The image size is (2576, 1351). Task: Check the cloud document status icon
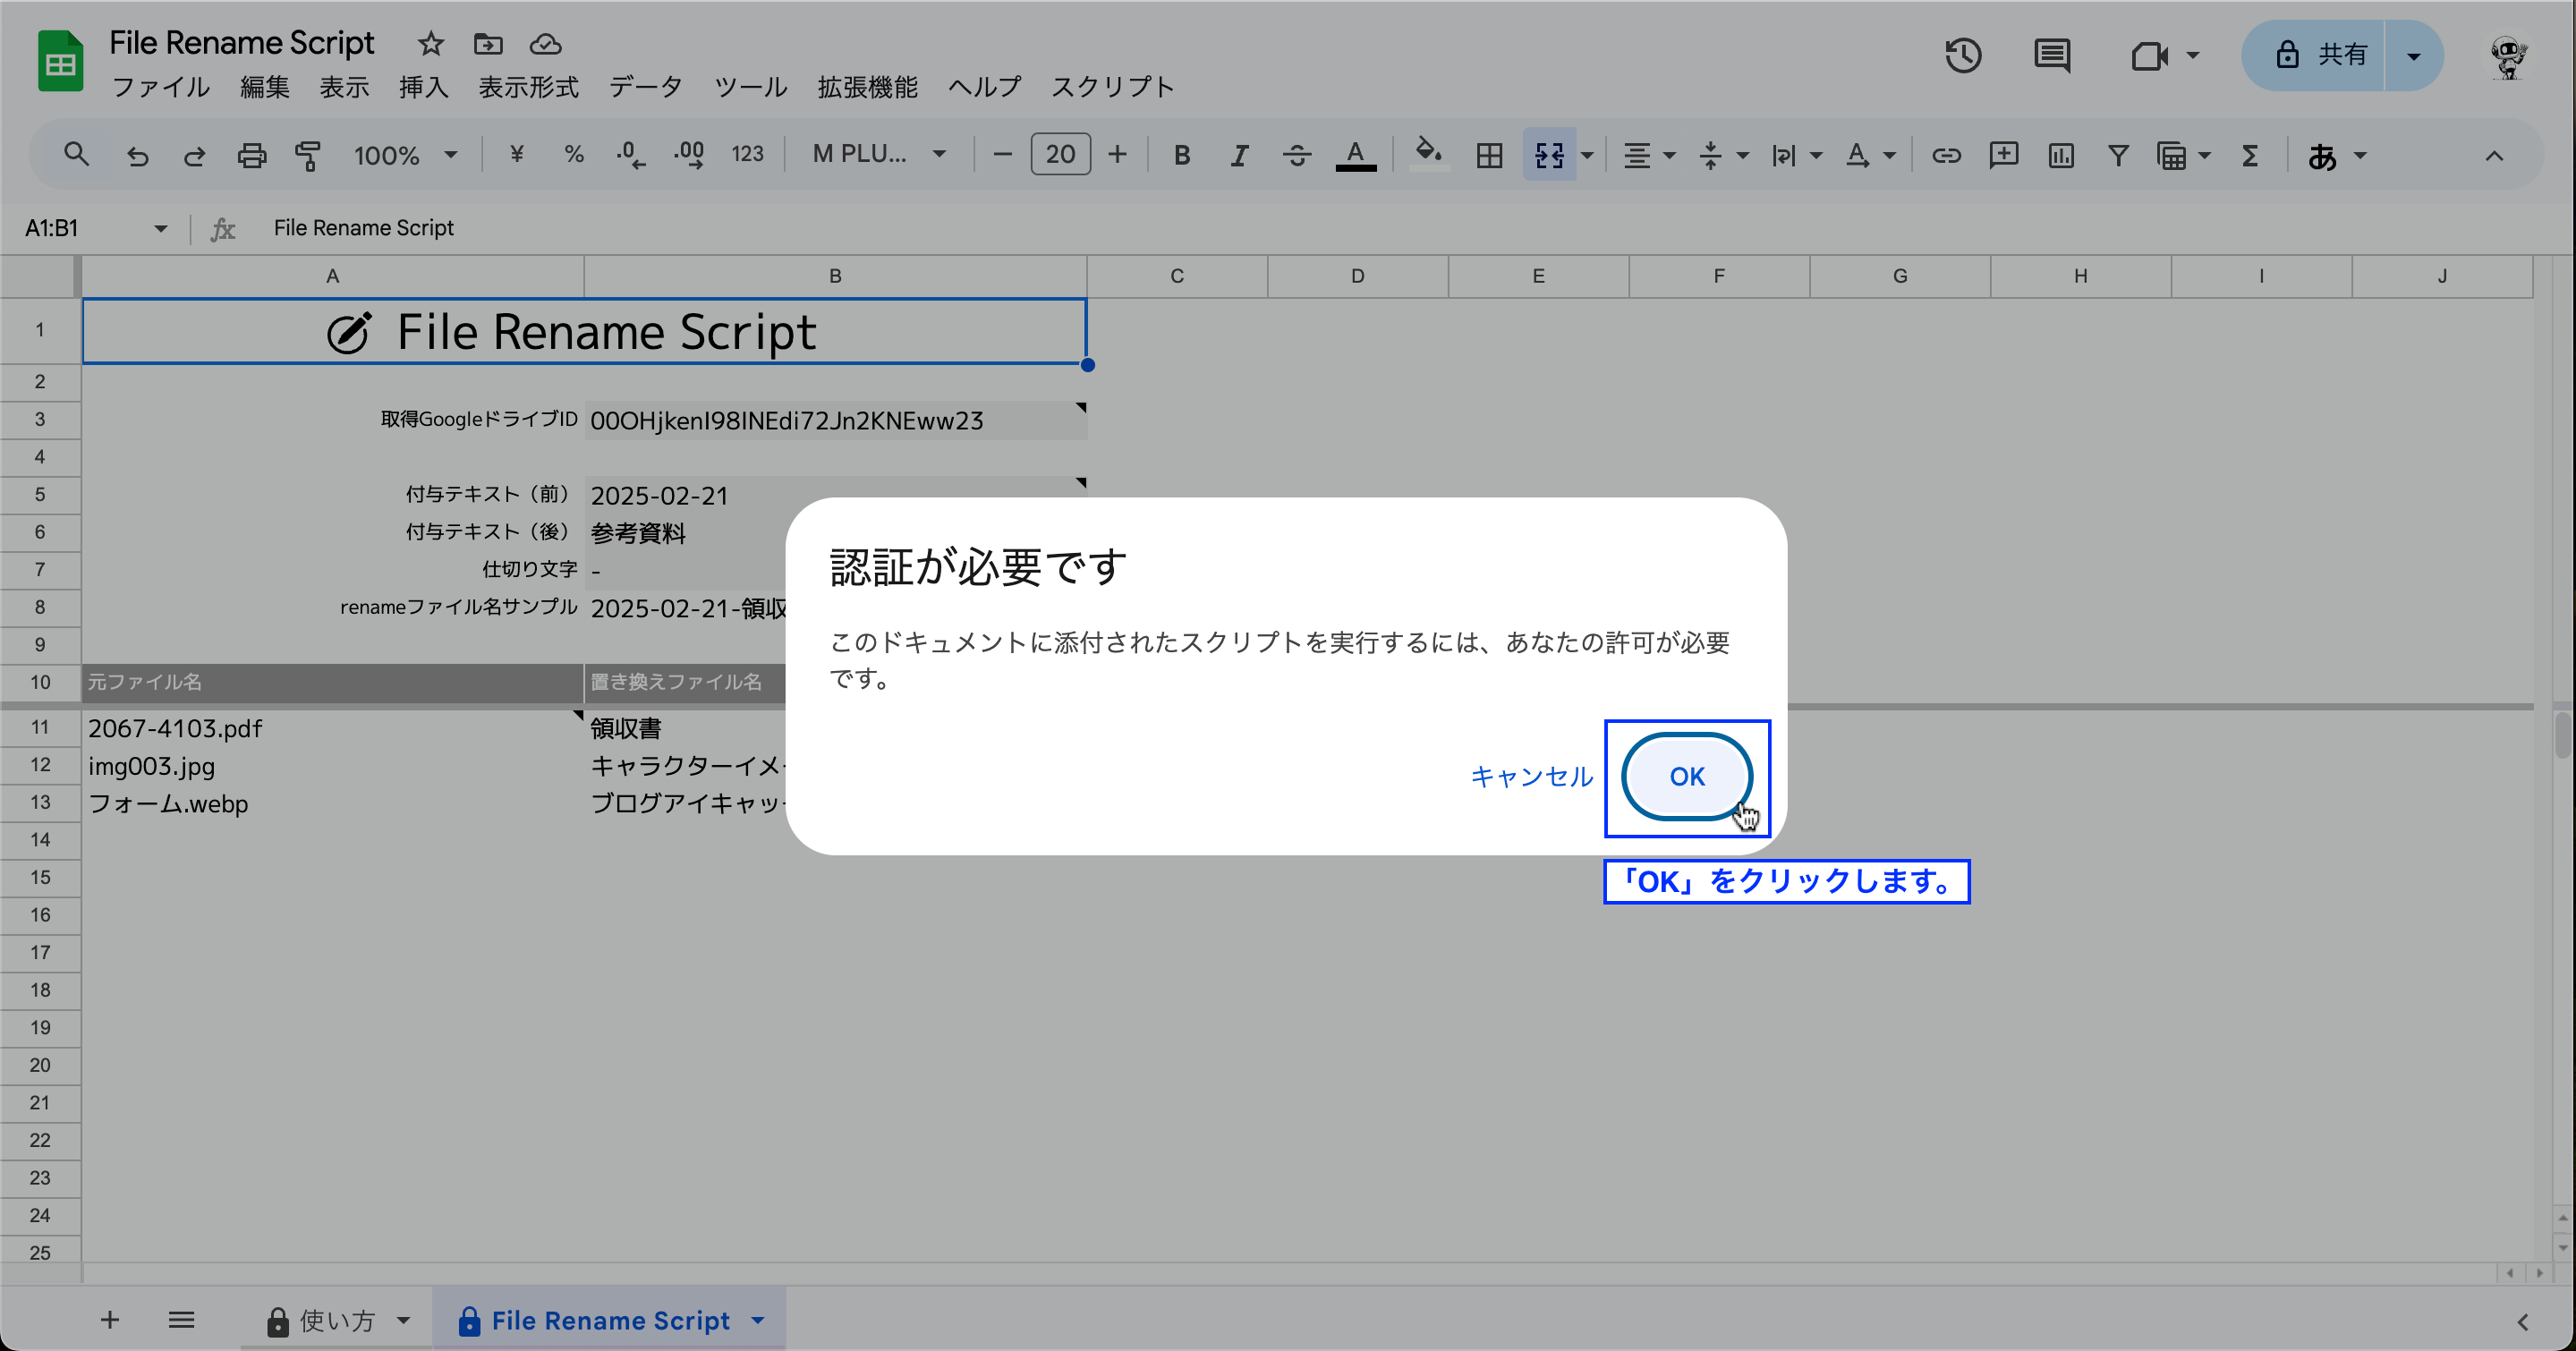pos(545,44)
